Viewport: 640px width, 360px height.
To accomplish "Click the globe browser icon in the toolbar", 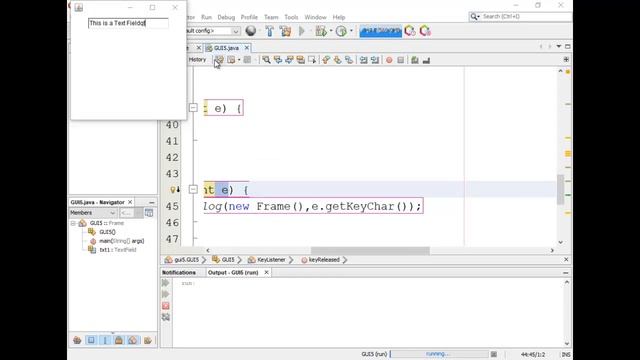I will [x=251, y=31].
